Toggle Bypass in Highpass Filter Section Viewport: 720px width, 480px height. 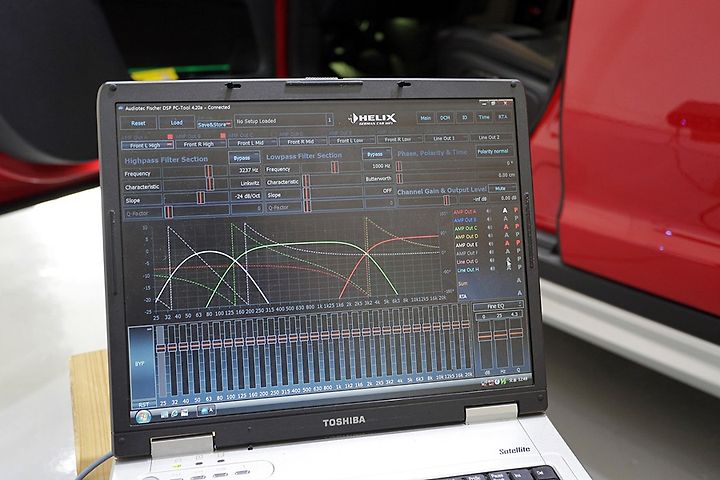pos(244,158)
